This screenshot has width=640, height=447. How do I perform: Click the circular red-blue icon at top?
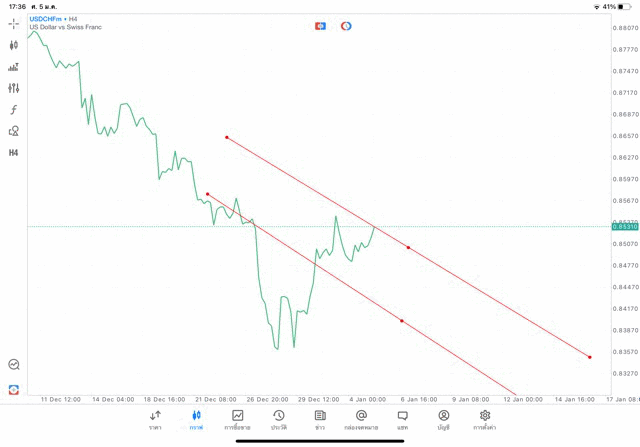click(346, 26)
